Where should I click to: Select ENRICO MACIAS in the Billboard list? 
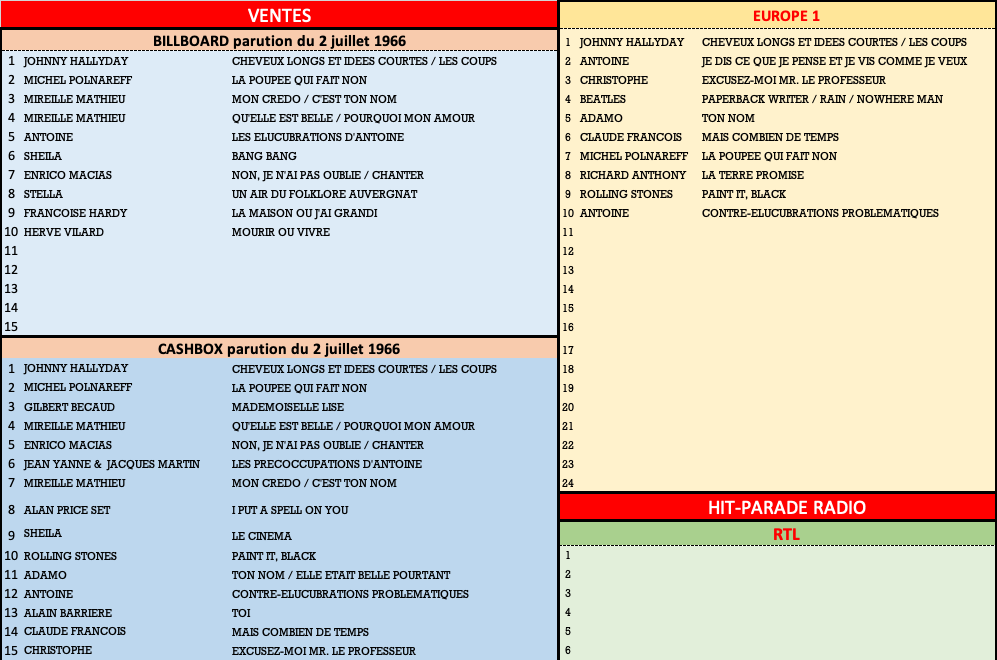67,175
